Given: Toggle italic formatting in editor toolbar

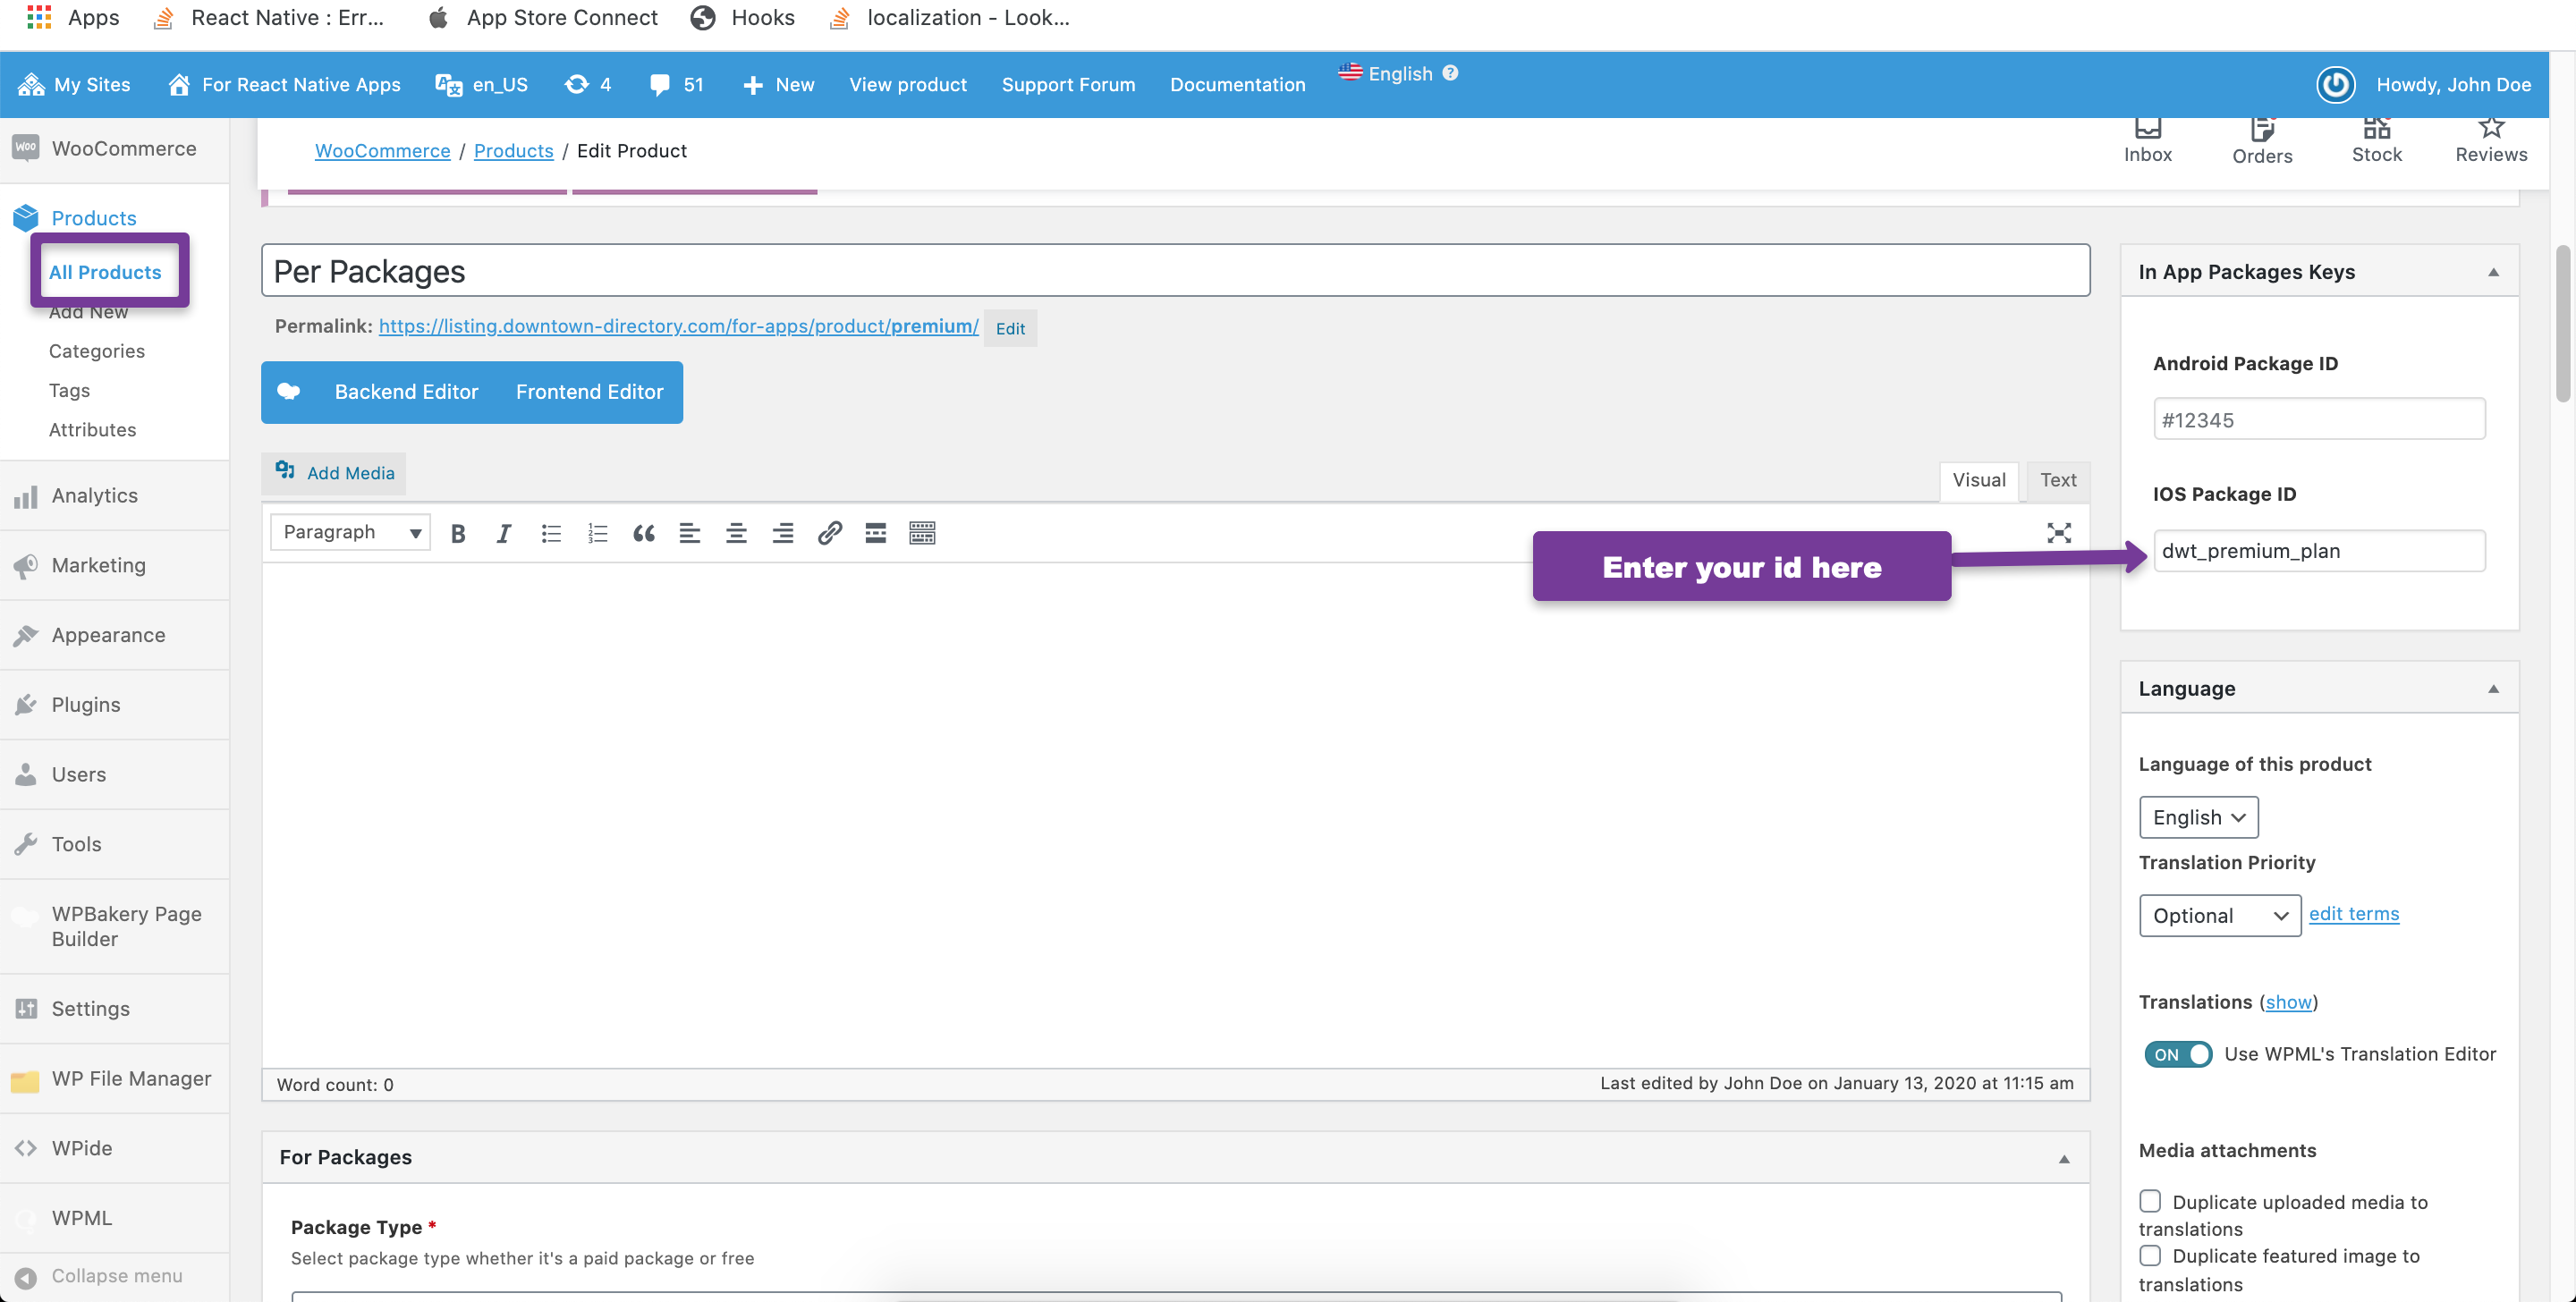Looking at the screenshot, I should click(x=504, y=533).
